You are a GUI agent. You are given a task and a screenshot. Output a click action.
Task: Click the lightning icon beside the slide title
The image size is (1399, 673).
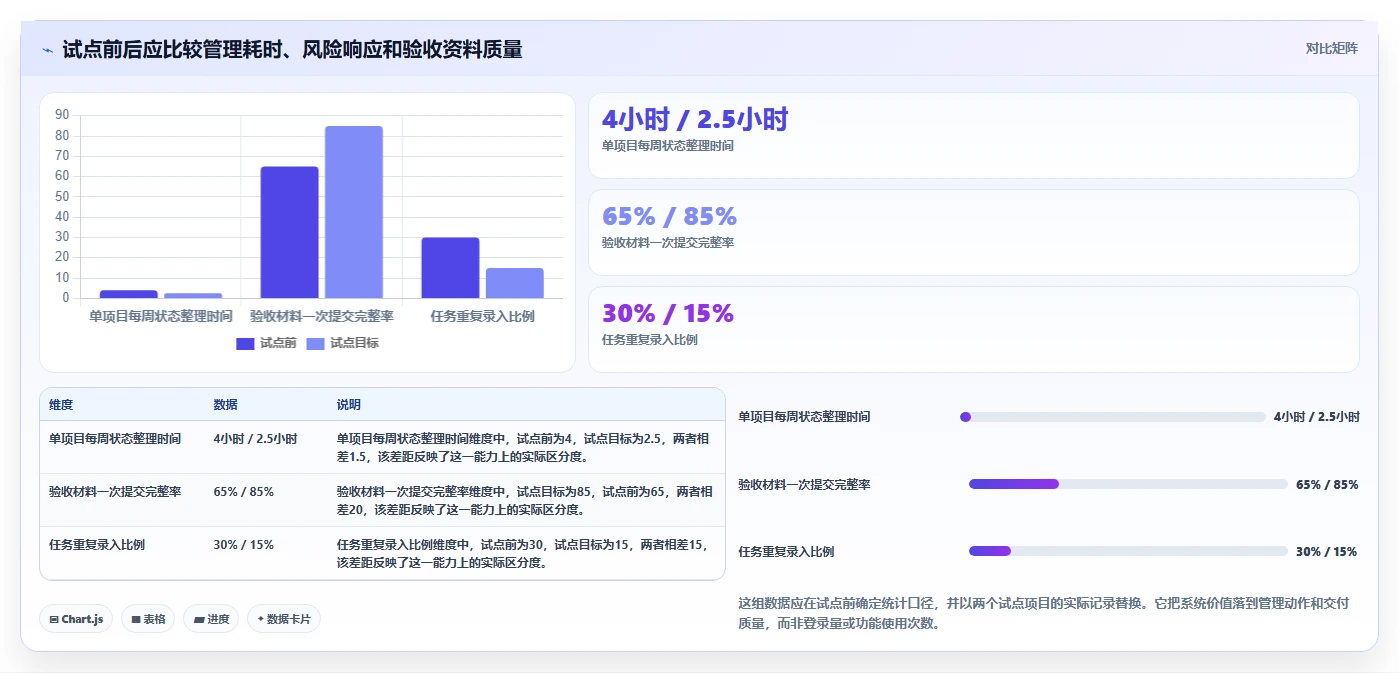pyautogui.click(x=48, y=49)
